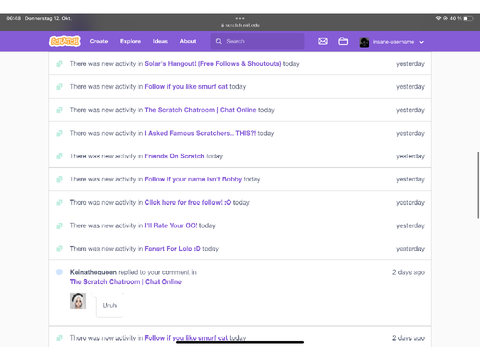480x360 pixels.
Task: Open the Ideas menu item
Action: point(160,41)
